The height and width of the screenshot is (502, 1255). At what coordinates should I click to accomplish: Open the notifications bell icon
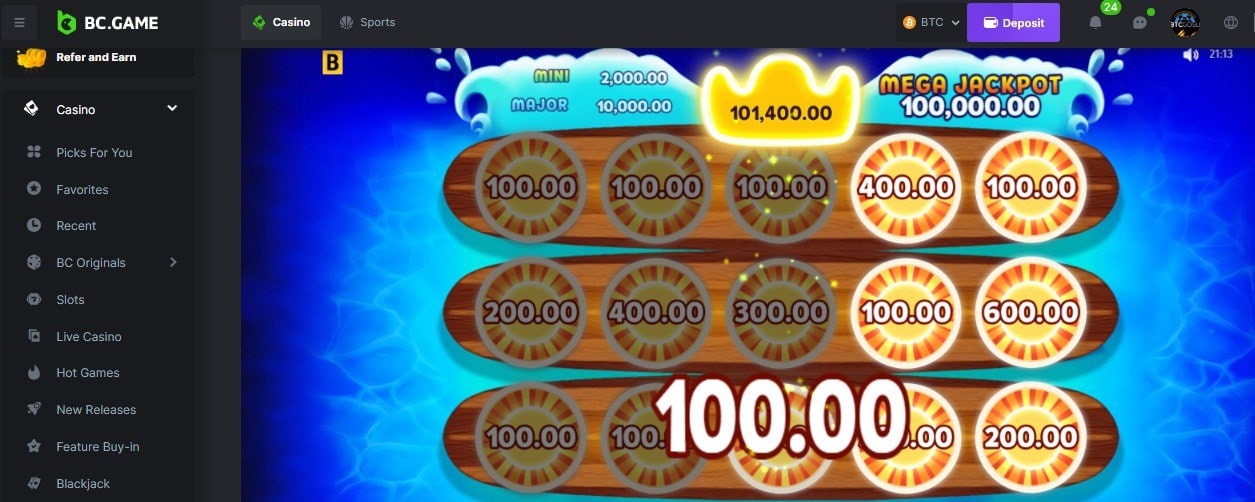(1095, 22)
